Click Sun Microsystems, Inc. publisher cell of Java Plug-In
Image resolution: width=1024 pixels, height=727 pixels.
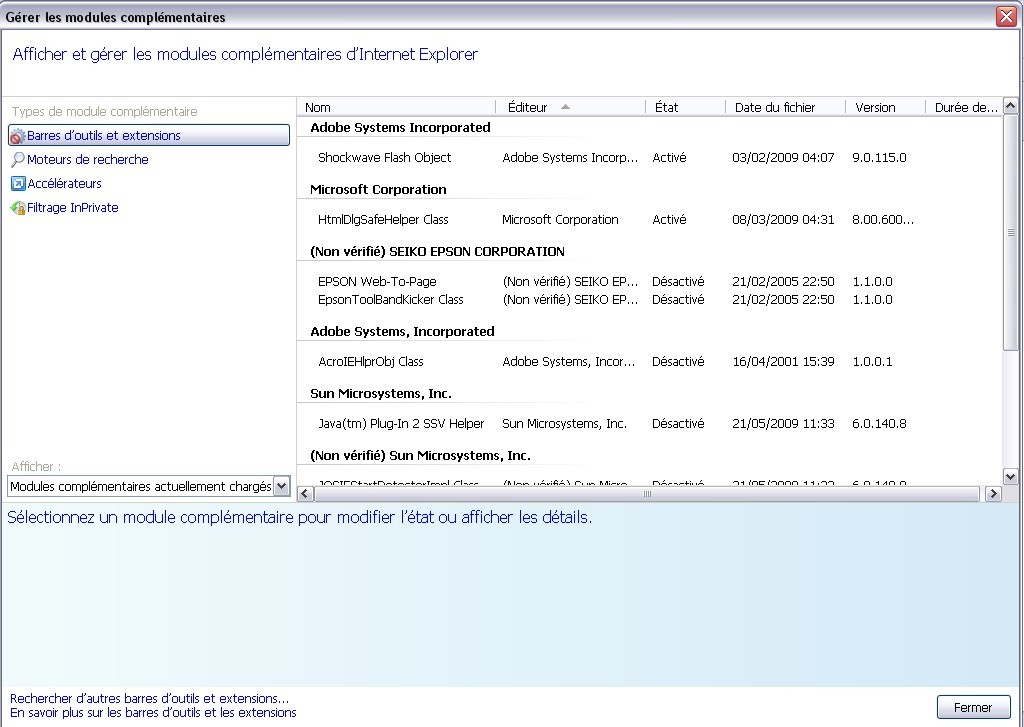tap(564, 423)
